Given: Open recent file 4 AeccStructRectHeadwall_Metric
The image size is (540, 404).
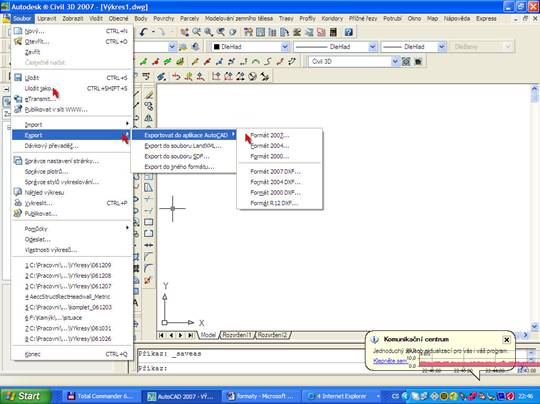Looking at the screenshot, I should [72, 297].
